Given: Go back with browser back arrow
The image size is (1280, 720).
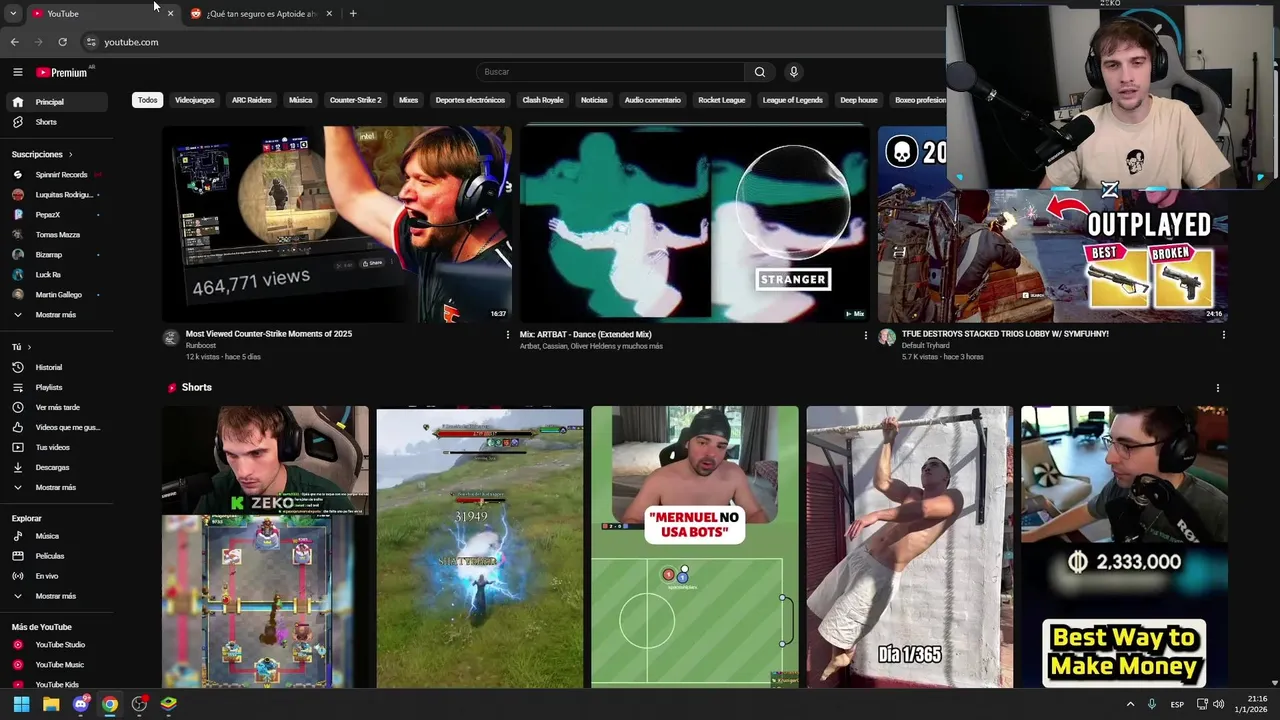Looking at the screenshot, I should (x=14, y=42).
